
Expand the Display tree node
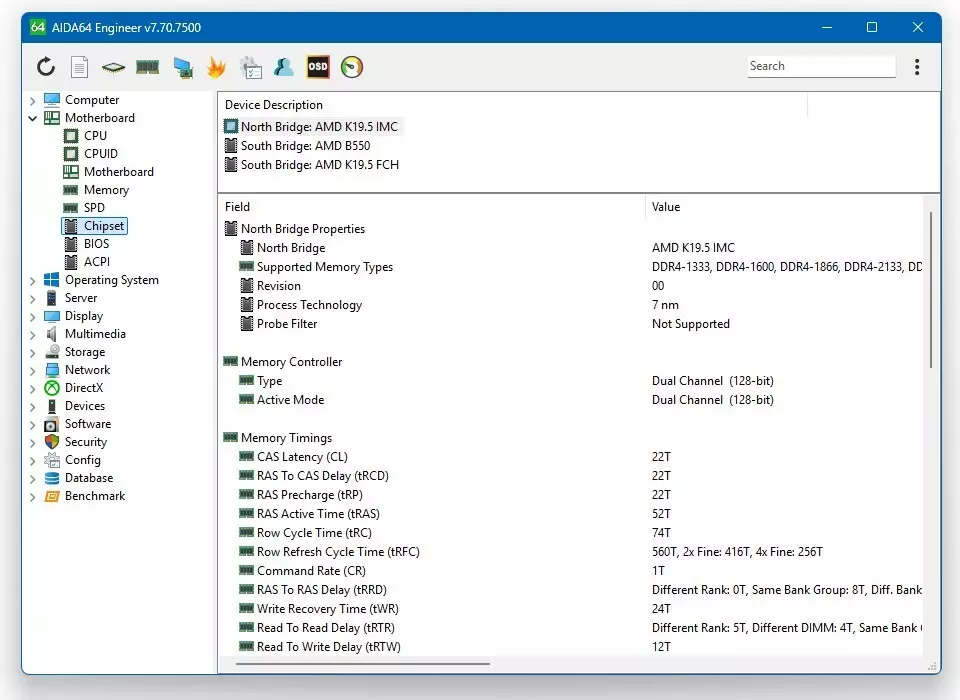(x=33, y=316)
